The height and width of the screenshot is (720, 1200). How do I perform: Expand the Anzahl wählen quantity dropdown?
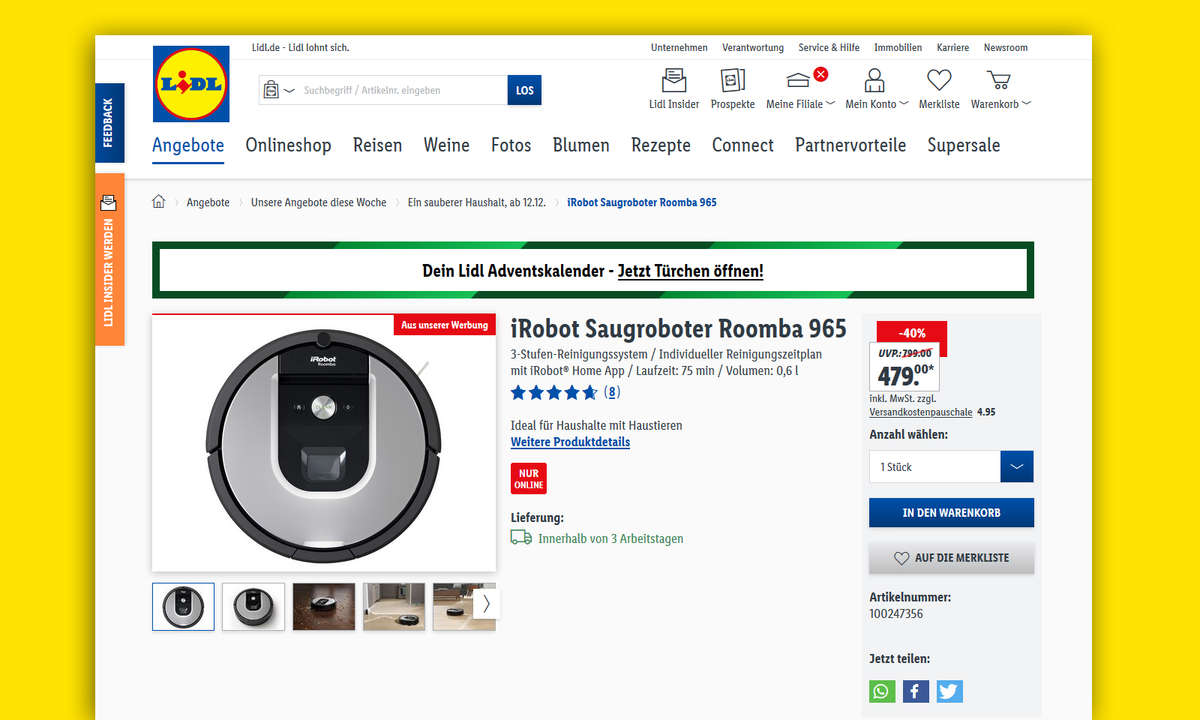pyautogui.click(x=1017, y=467)
